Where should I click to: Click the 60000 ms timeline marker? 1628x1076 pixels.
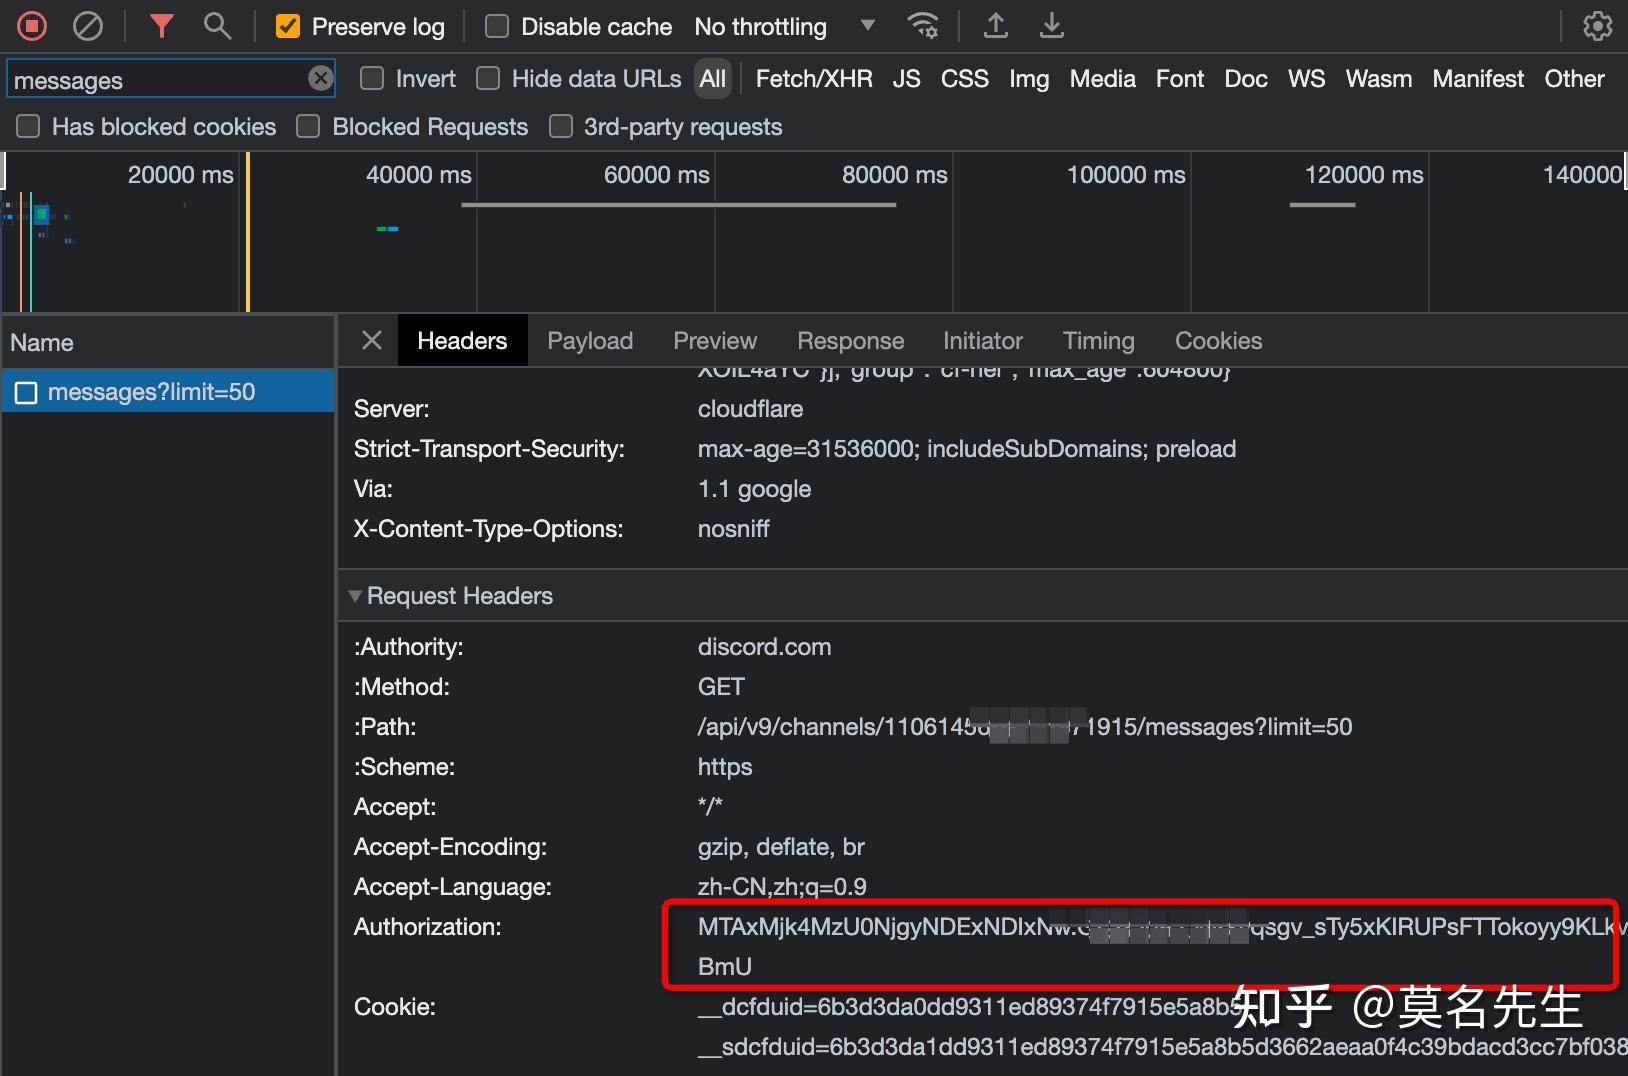coord(656,174)
